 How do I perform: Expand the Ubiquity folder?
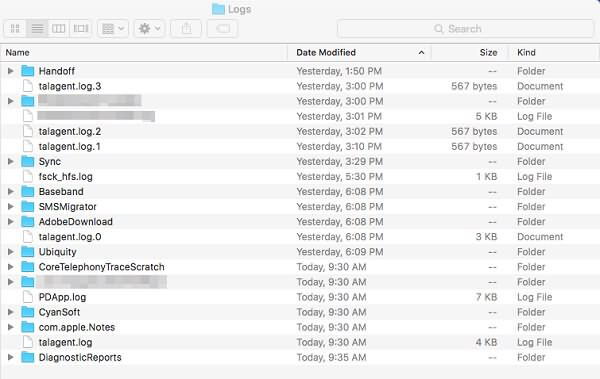(11, 252)
